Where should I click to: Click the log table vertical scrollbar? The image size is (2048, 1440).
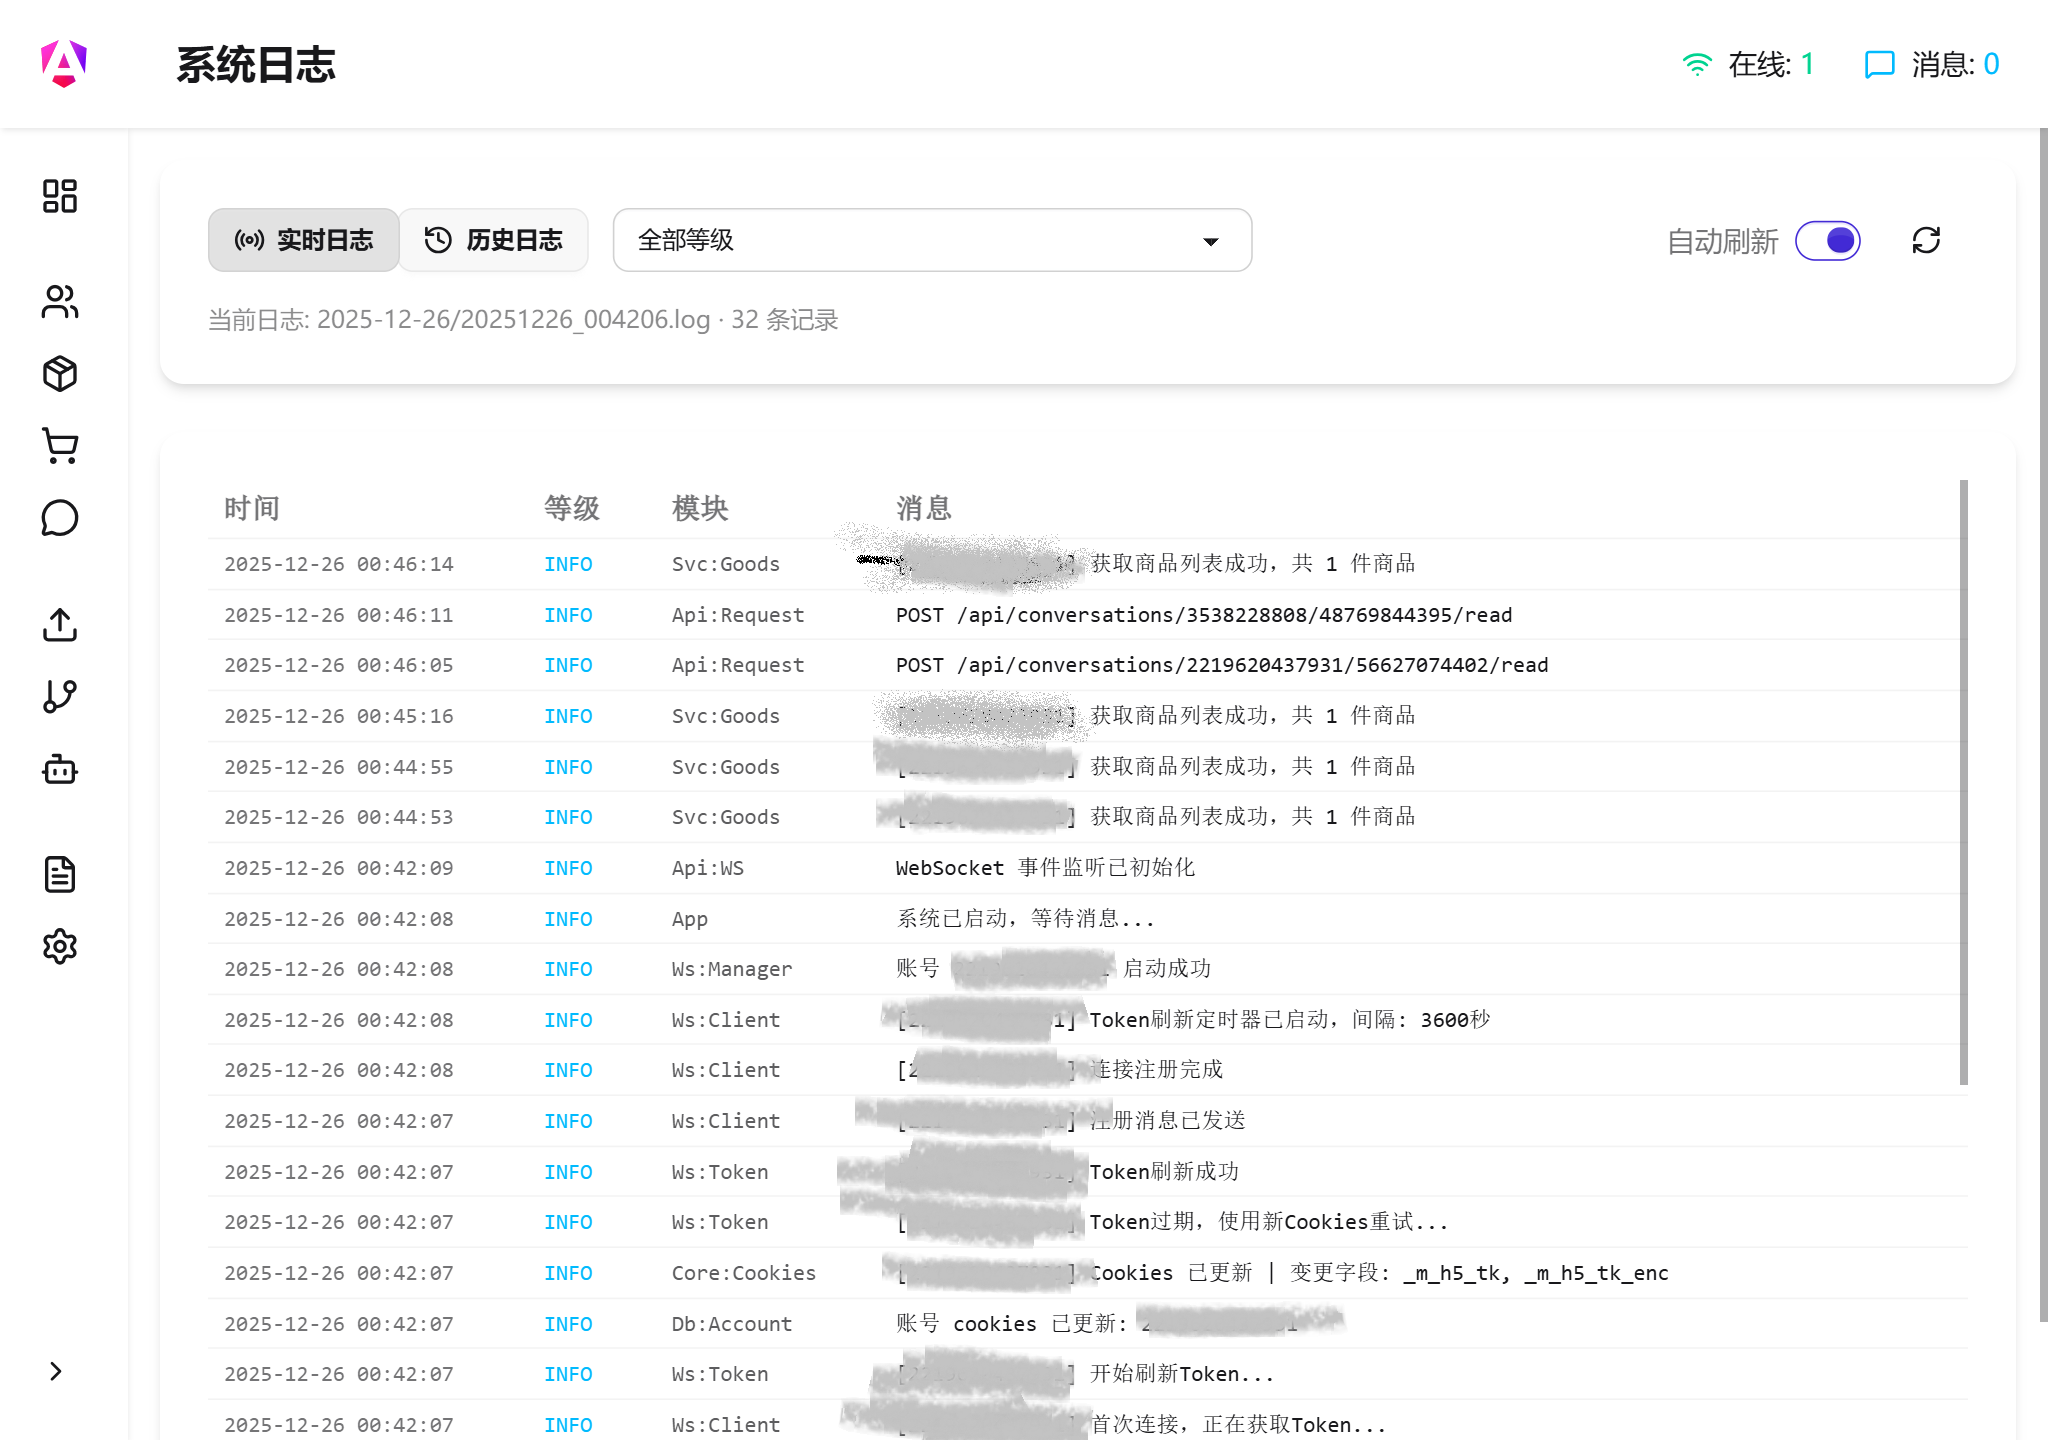(x=1963, y=780)
